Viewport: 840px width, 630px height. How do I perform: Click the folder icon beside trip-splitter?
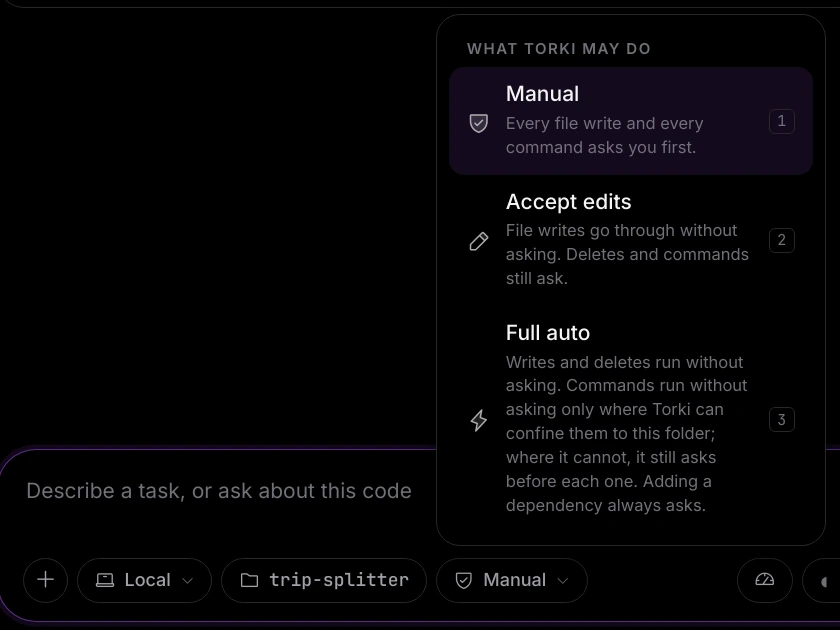pyautogui.click(x=249, y=580)
